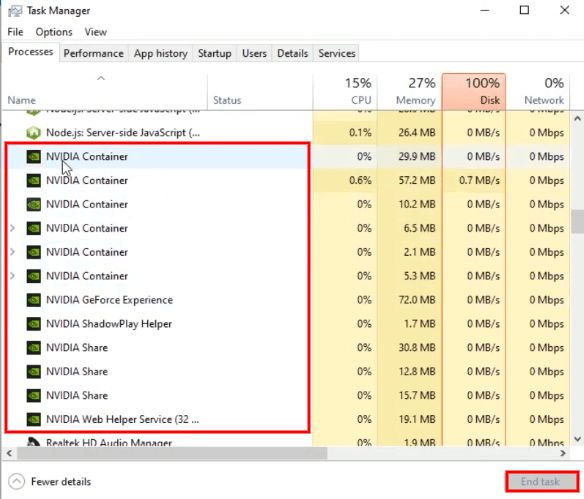Expand NVIDIA Container row with 2.1 MB
Image resolution: width=584 pixels, height=499 pixels.
click(x=13, y=252)
